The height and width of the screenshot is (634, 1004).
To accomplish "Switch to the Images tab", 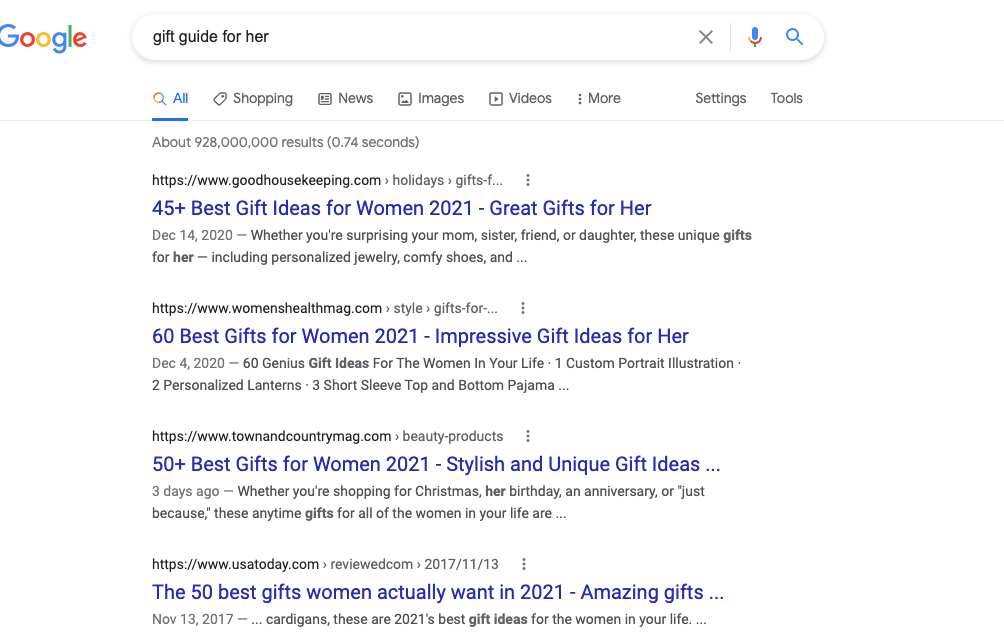I will 431,99.
